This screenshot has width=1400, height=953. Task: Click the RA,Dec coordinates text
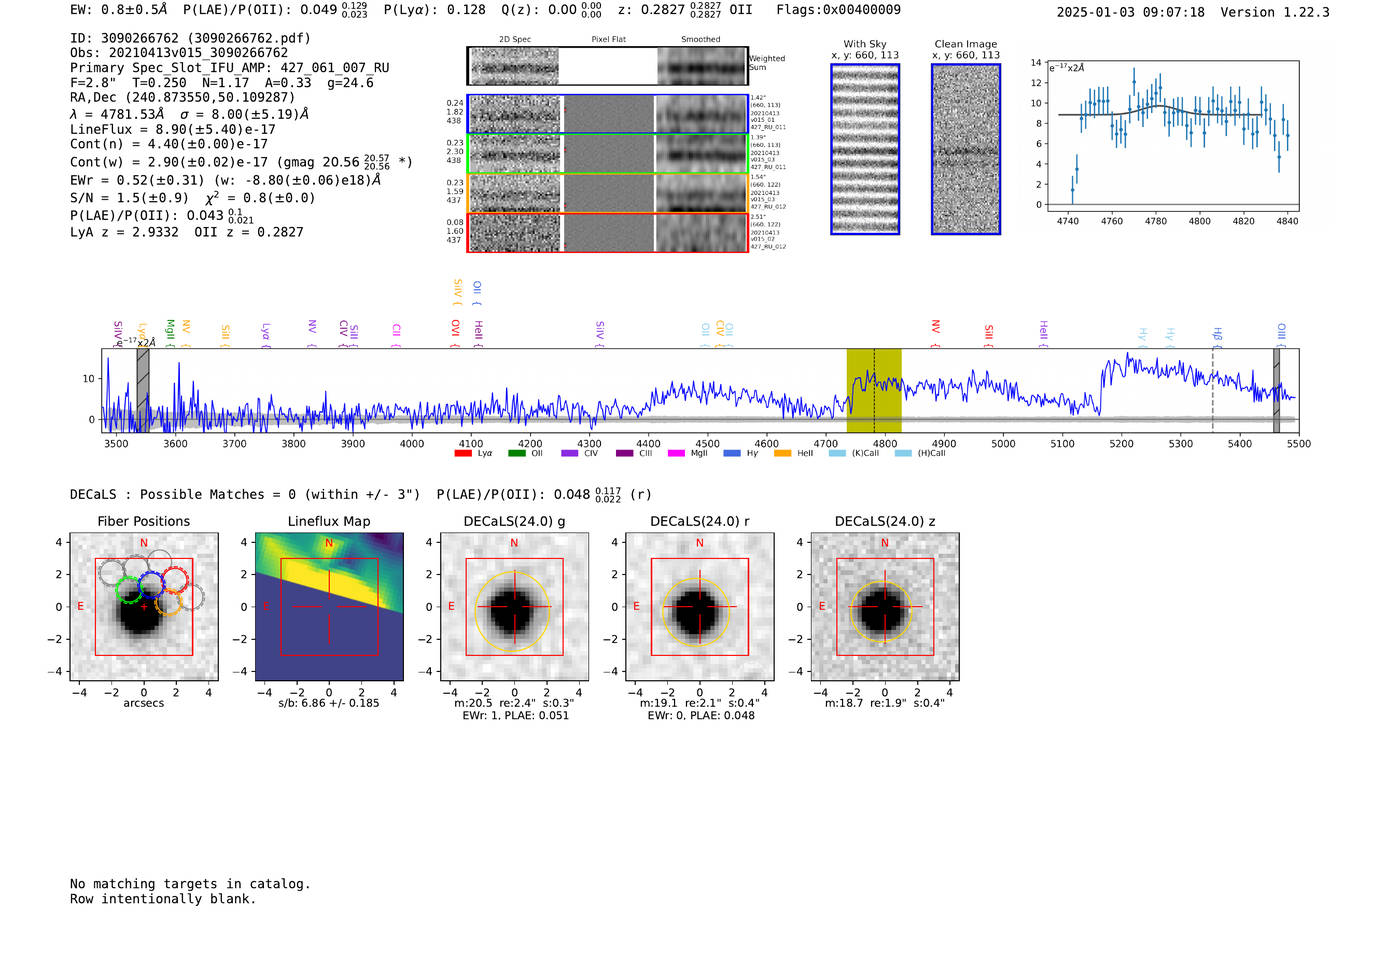click(x=182, y=97)
